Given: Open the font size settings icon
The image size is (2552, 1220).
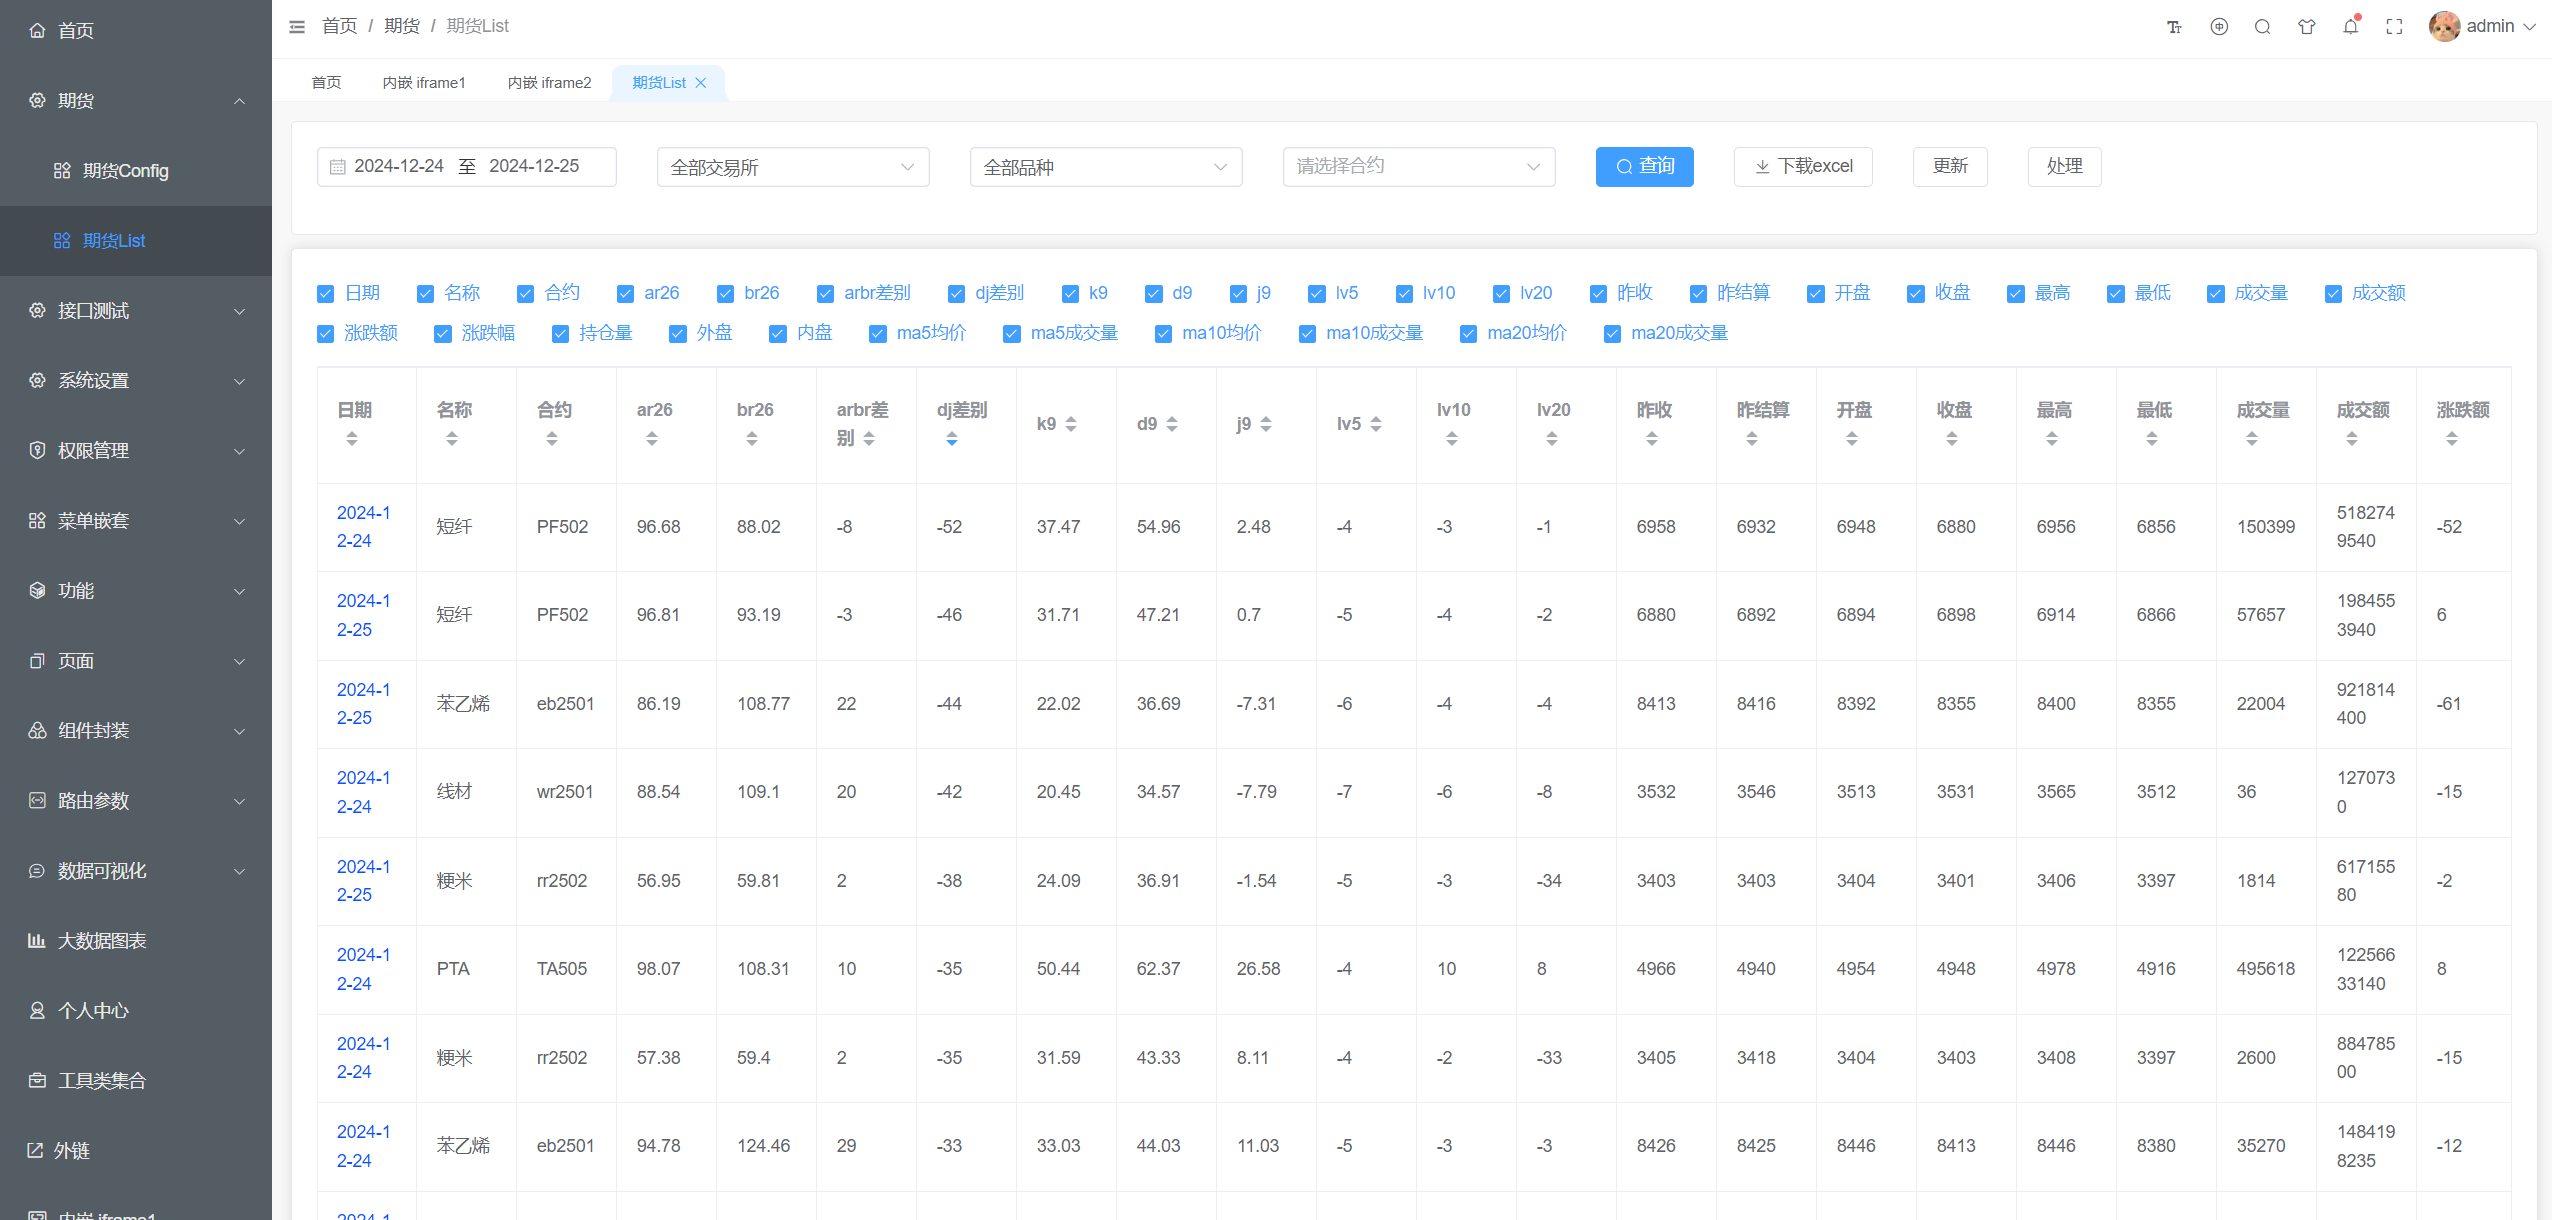Looking at the screenshot, I should (2174, 27).
